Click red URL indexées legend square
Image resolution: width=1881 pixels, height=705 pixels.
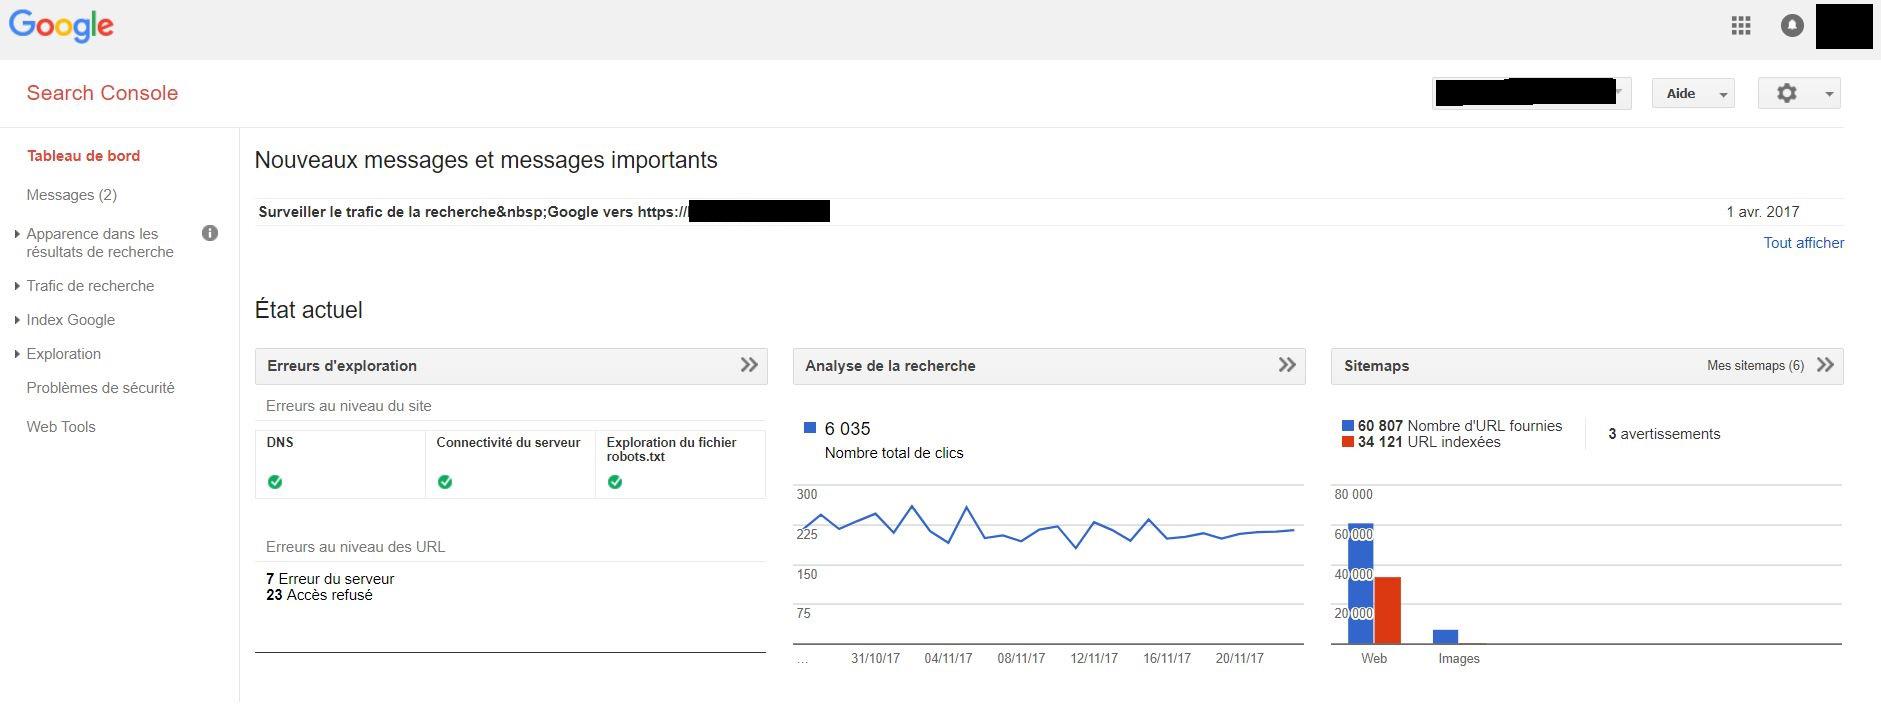click(x=1348, y=442)
